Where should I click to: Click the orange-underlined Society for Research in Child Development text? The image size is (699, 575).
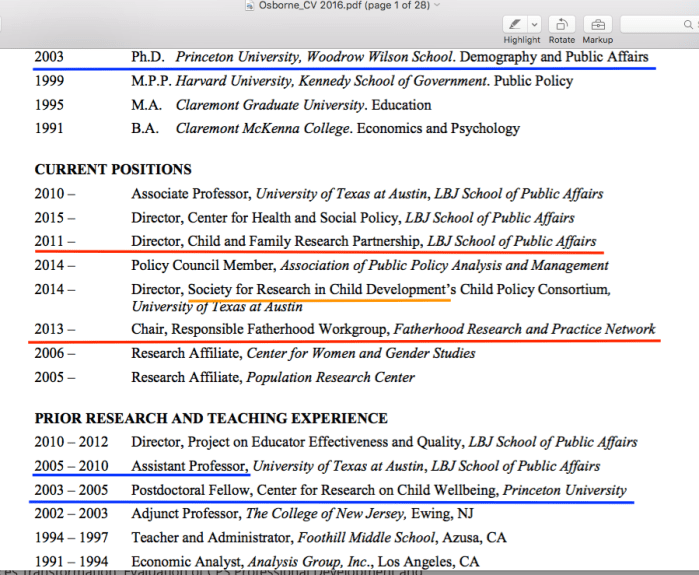[x=320, y=289]
